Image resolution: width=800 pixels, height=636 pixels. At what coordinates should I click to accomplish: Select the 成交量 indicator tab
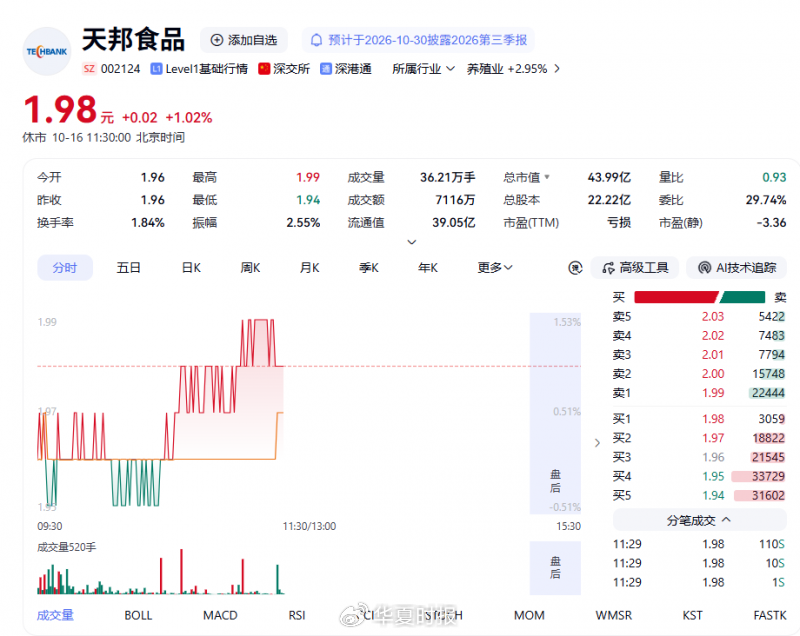click(x=55, y=615)
